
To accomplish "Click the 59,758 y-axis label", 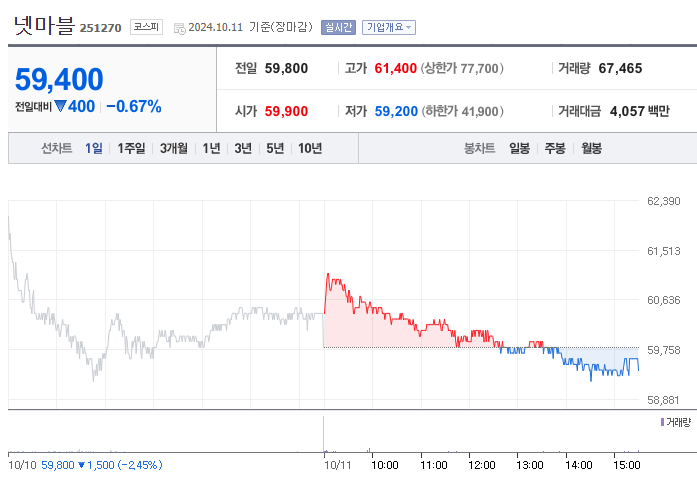I will click(664, 350).
